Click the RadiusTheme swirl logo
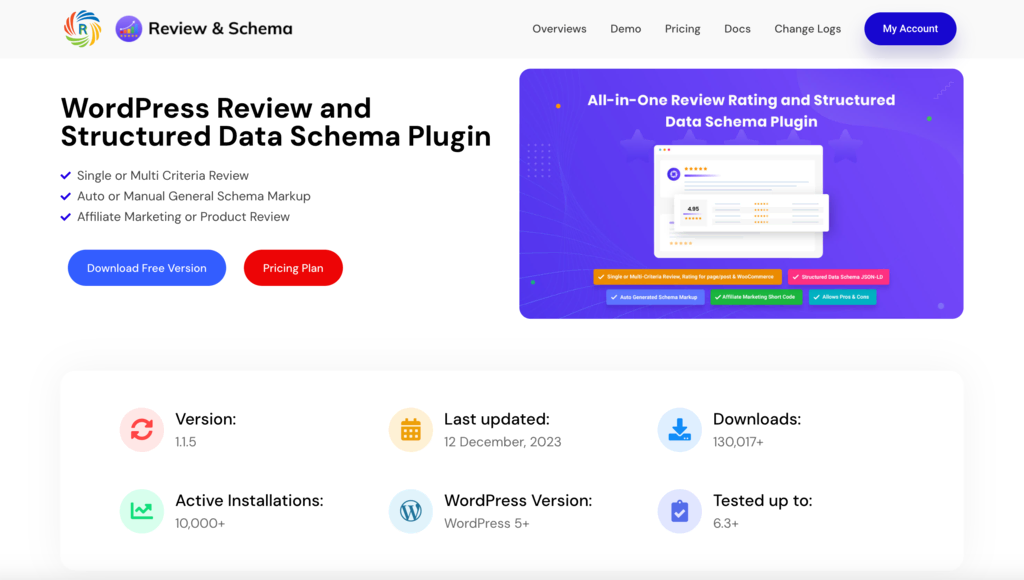 point(82,29)
